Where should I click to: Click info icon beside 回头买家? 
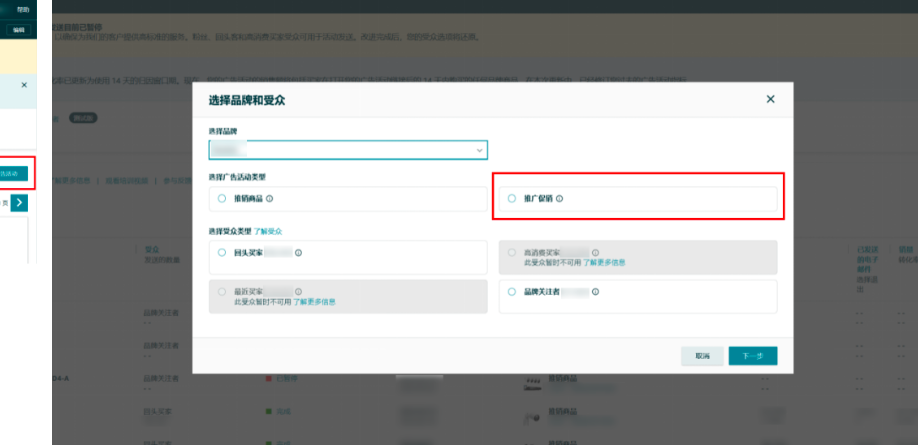299,253
